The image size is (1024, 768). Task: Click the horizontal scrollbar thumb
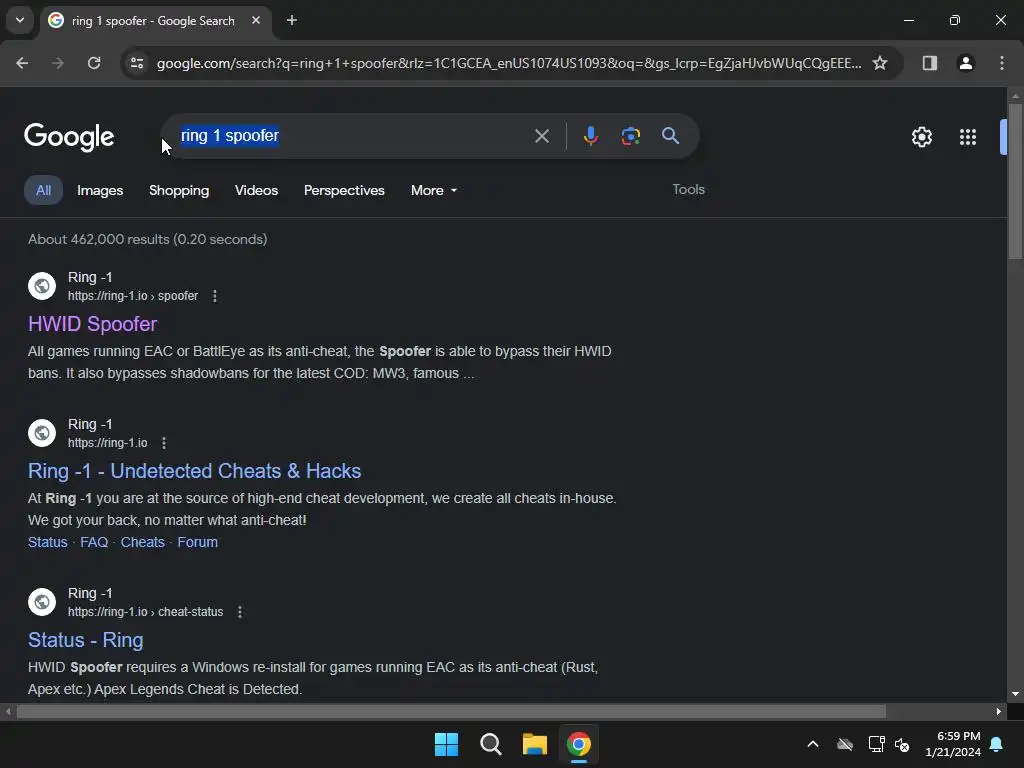click(452, 711)
